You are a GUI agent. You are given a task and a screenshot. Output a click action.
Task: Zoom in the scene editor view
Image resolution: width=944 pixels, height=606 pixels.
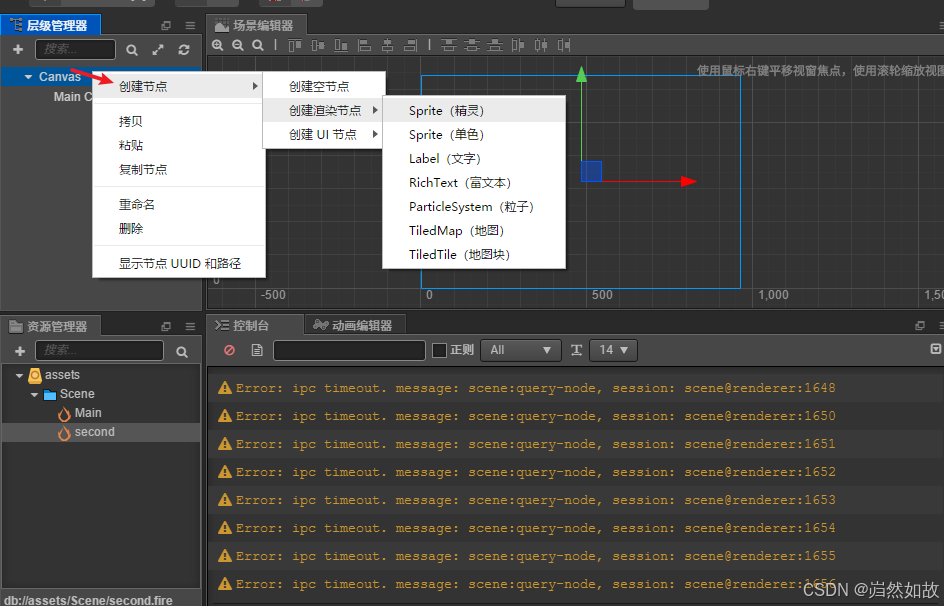[x=218, y=45]
